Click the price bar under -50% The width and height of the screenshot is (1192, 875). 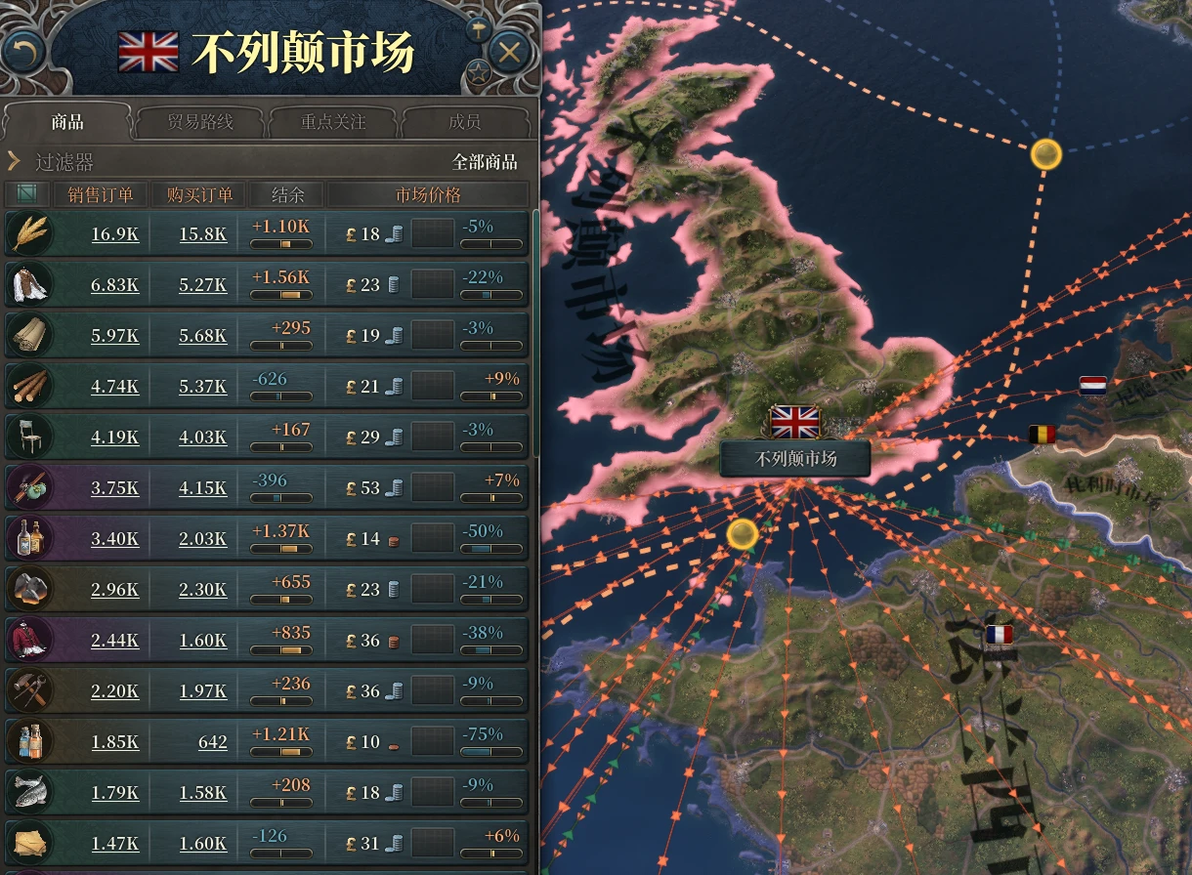tap(491, 549)
